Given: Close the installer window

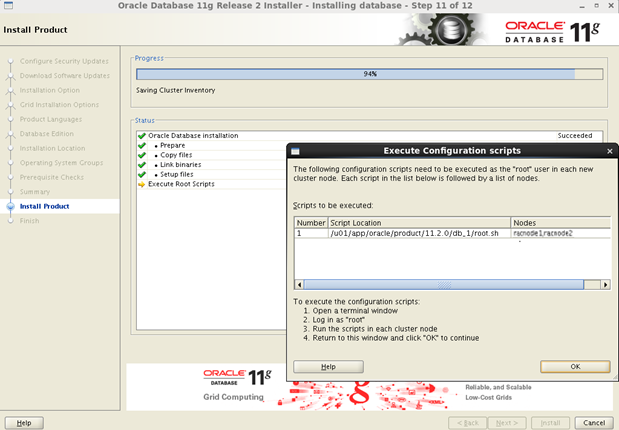Looking at the screenshot, I should click(x=611, y=6).
